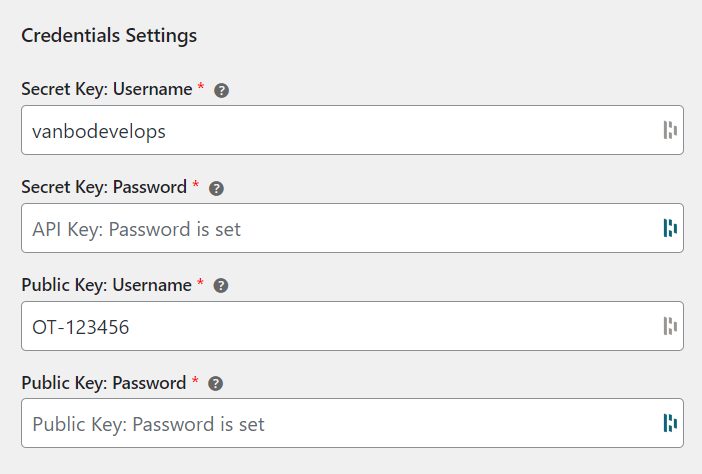
Task: Click help icon beside Secret Key: Password
Action: tap(216, 188)
